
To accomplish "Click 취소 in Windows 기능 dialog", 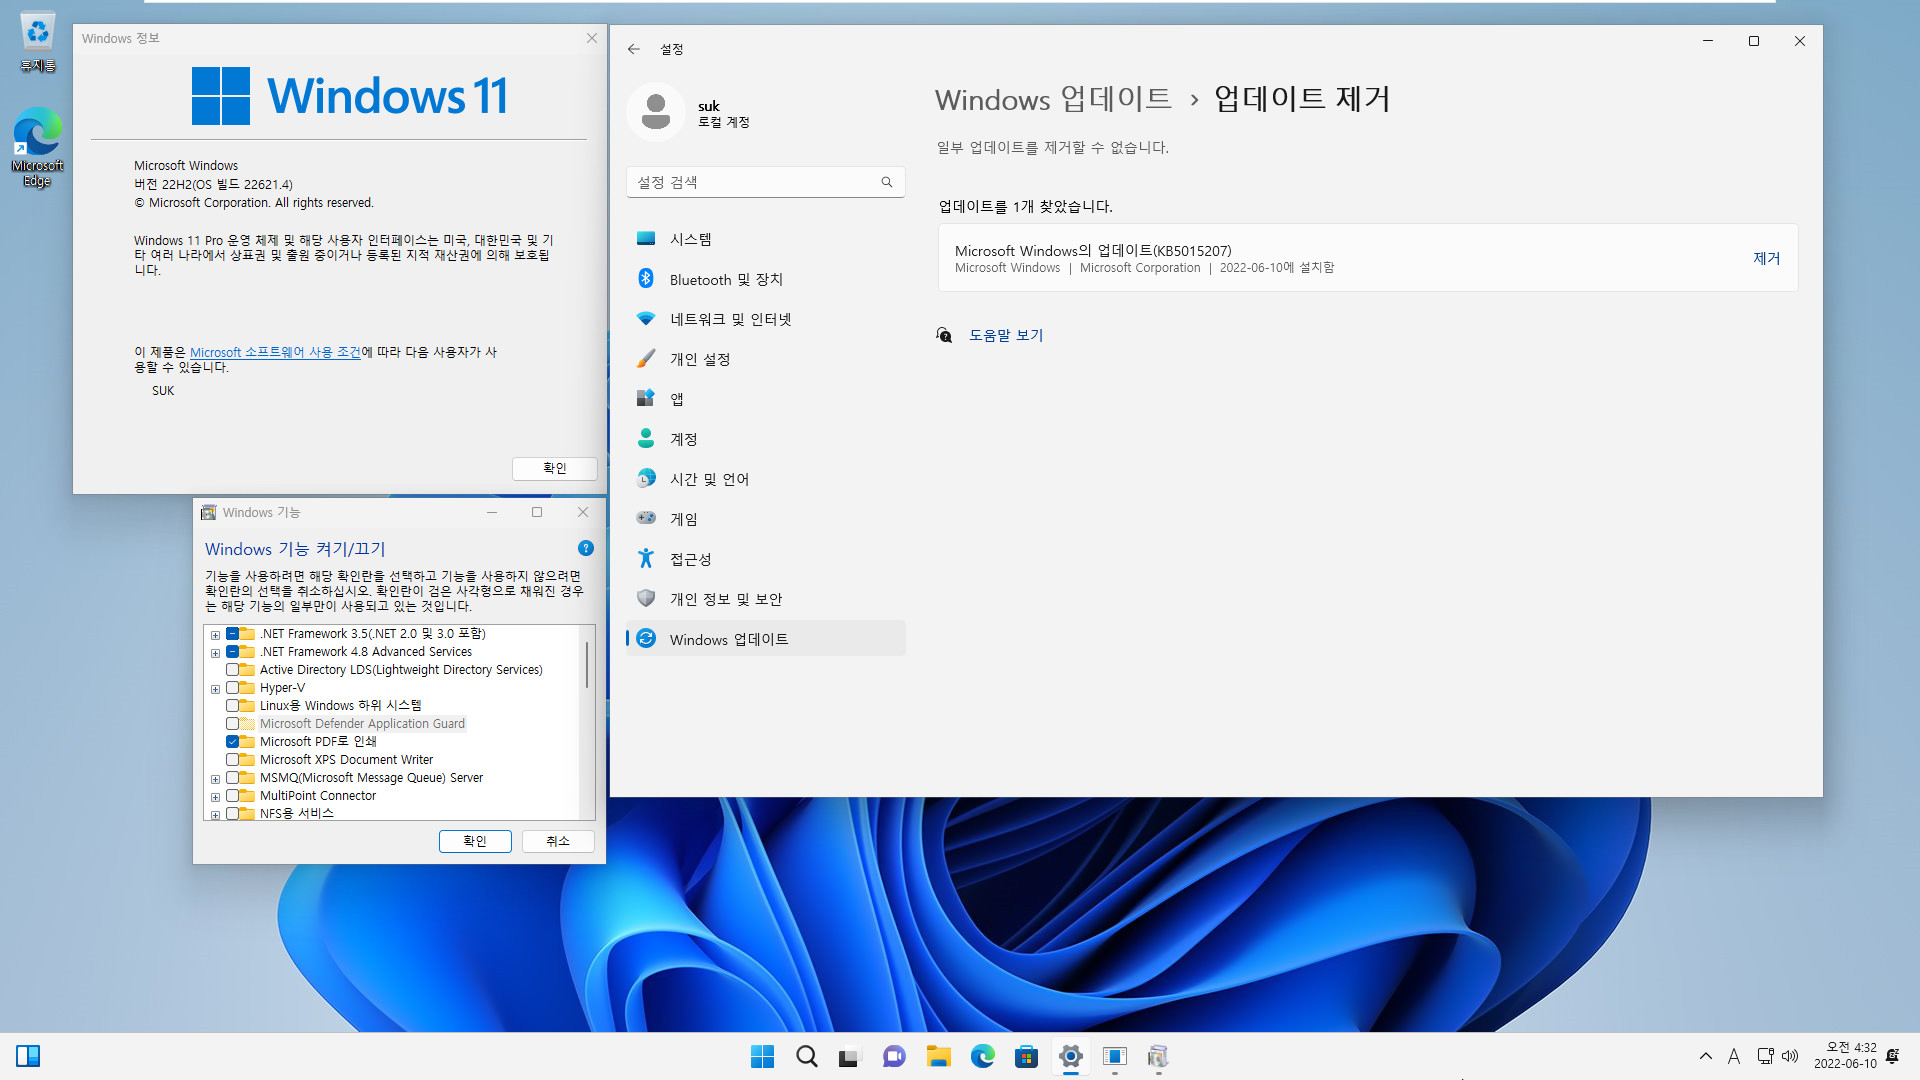I will (x=558, y=841).
